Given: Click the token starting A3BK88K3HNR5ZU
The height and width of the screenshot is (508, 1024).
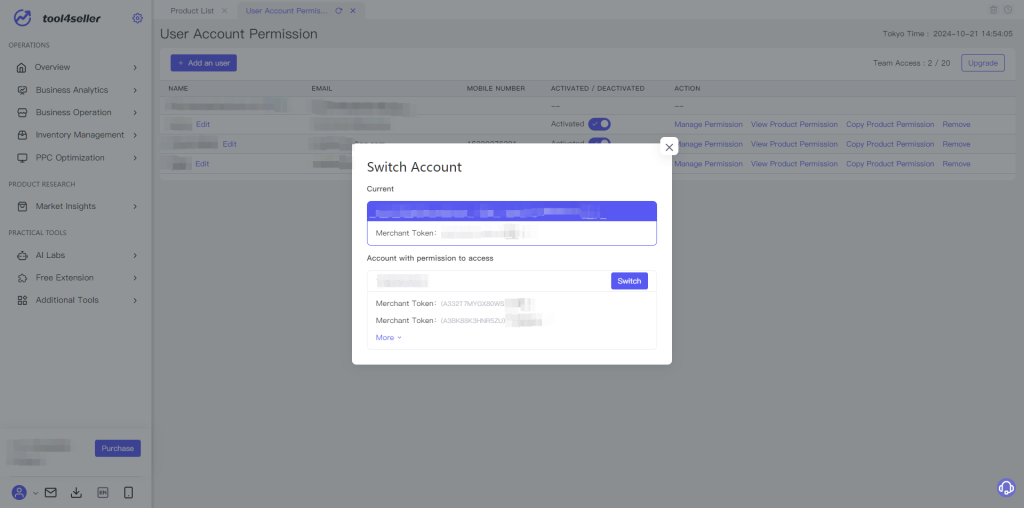Looking at the screenshot, I should coord(473,321).
